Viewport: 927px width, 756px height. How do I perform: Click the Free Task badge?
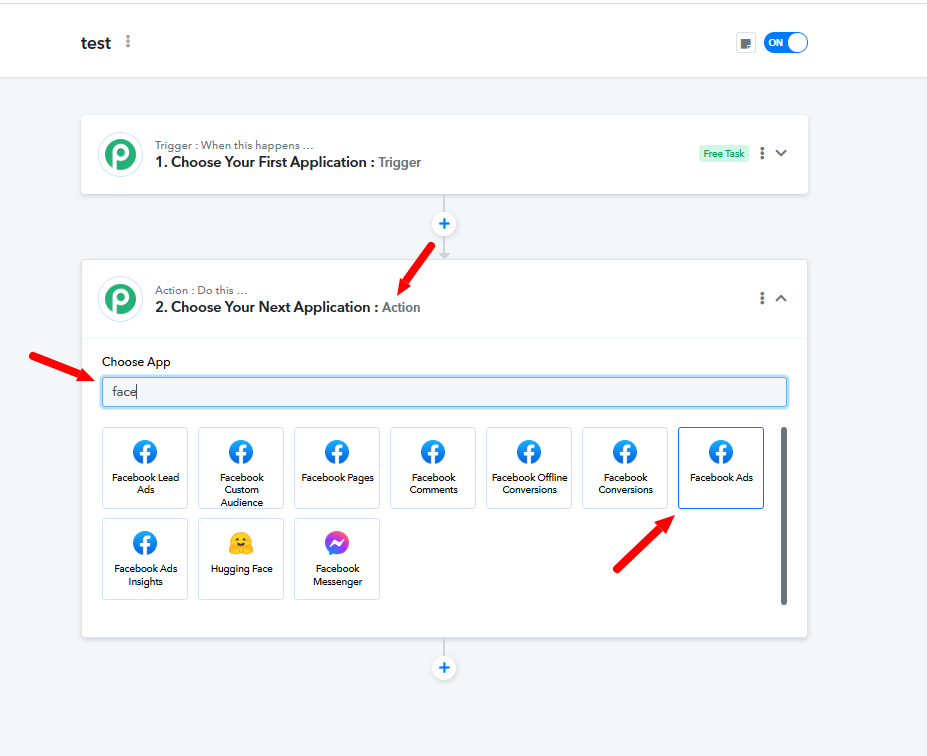(724, 154)
